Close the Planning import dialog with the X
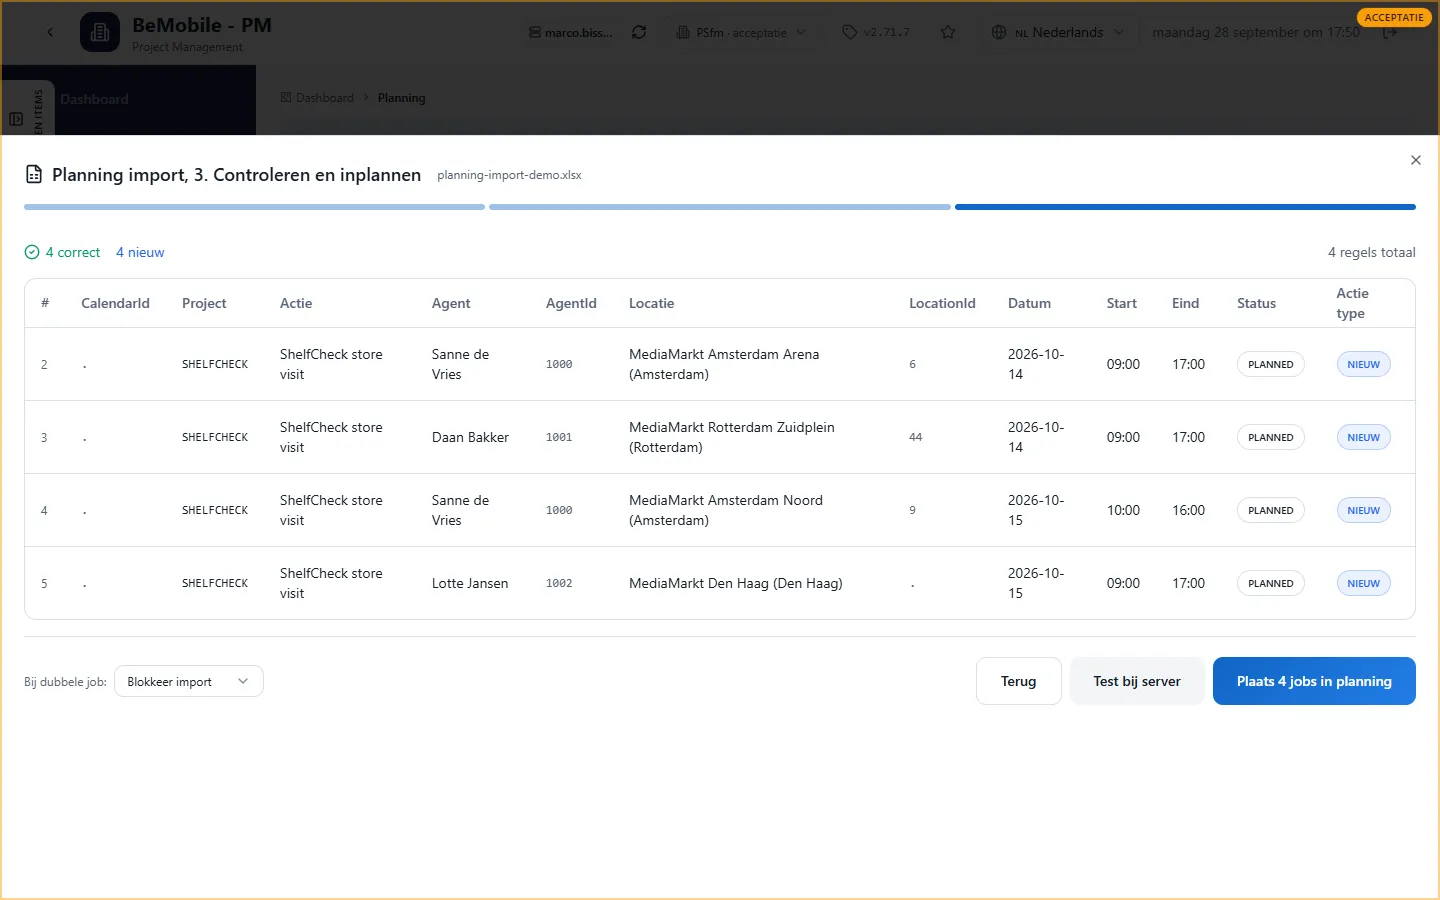Viewport: 1440px width, 900px height. 1416,160
